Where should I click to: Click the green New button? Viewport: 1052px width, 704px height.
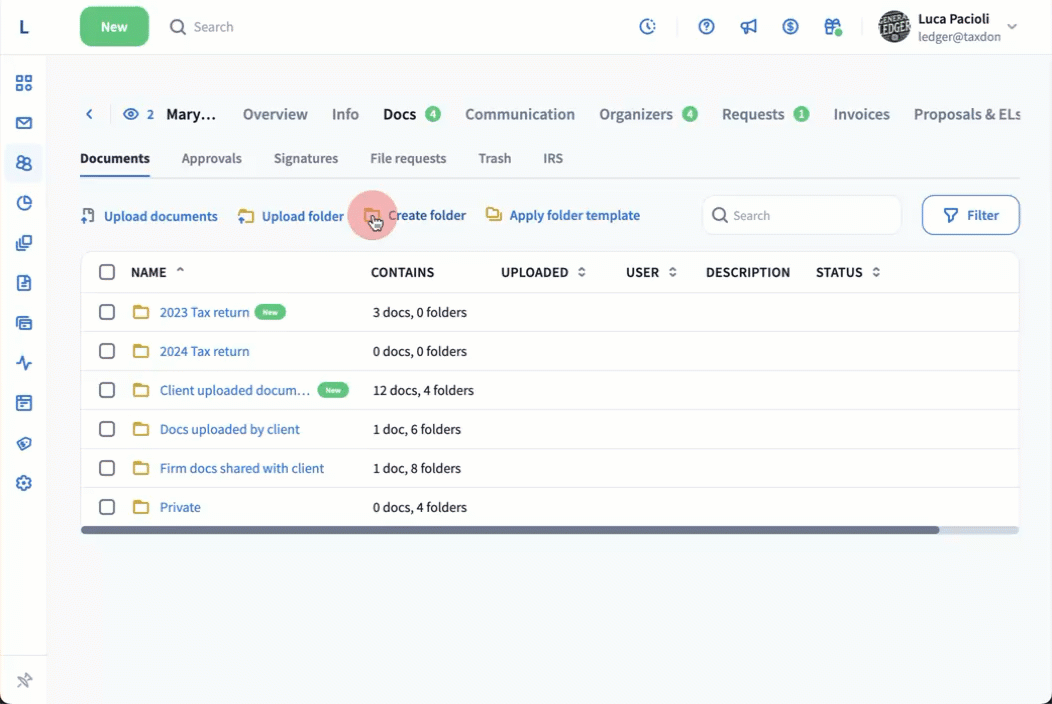[114, 27]
